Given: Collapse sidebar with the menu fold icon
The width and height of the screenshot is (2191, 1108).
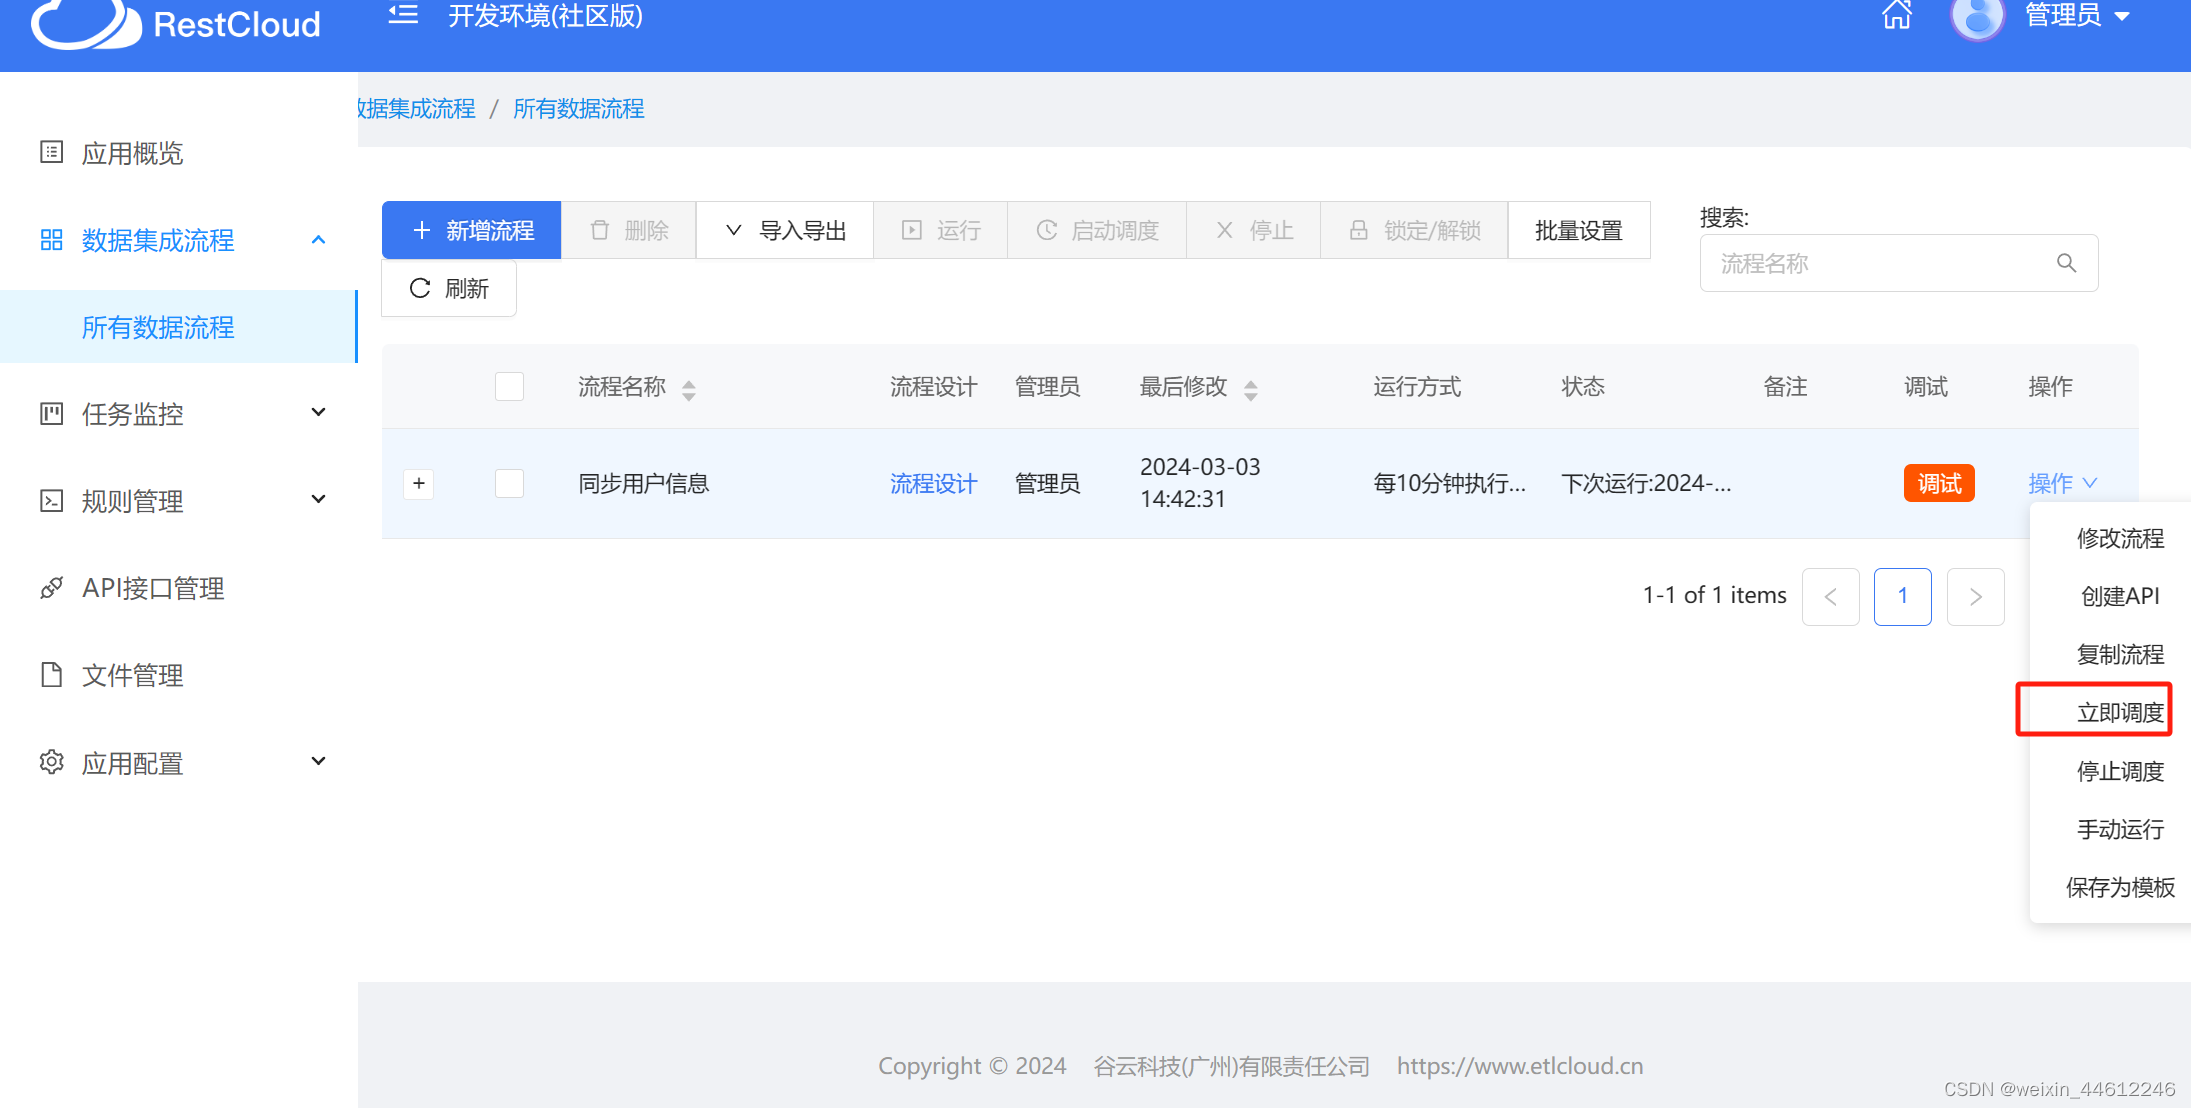Looking at the screenshot, I should (403, 15).
